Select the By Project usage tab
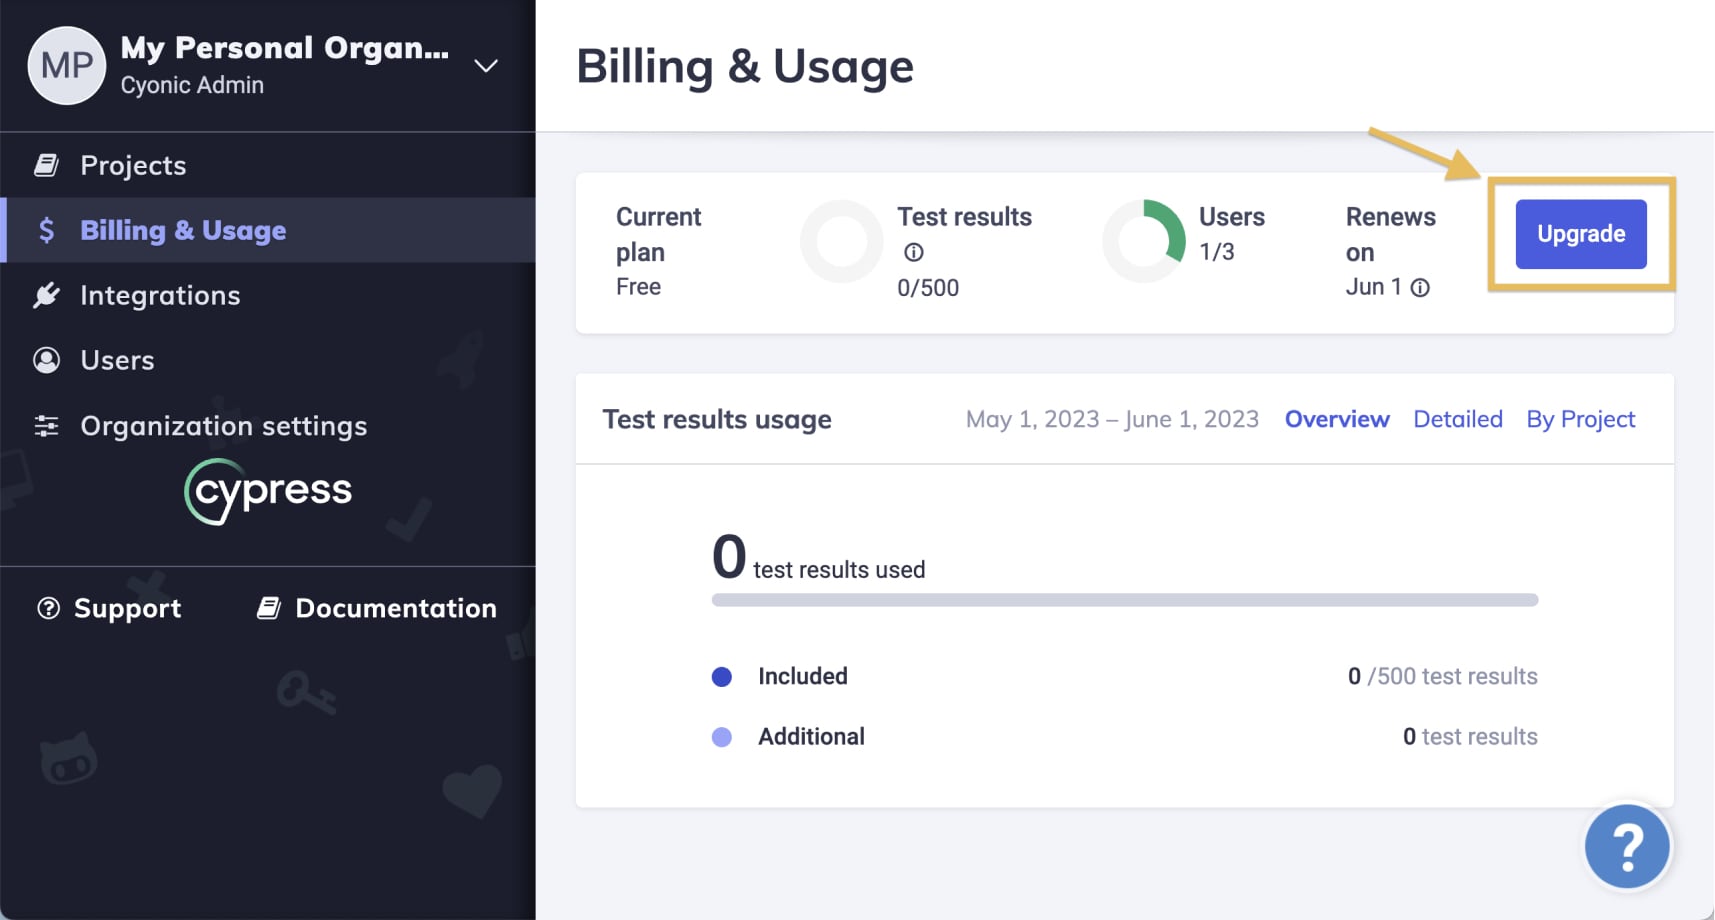The image size is (1715, 920). coord(1580,419)
